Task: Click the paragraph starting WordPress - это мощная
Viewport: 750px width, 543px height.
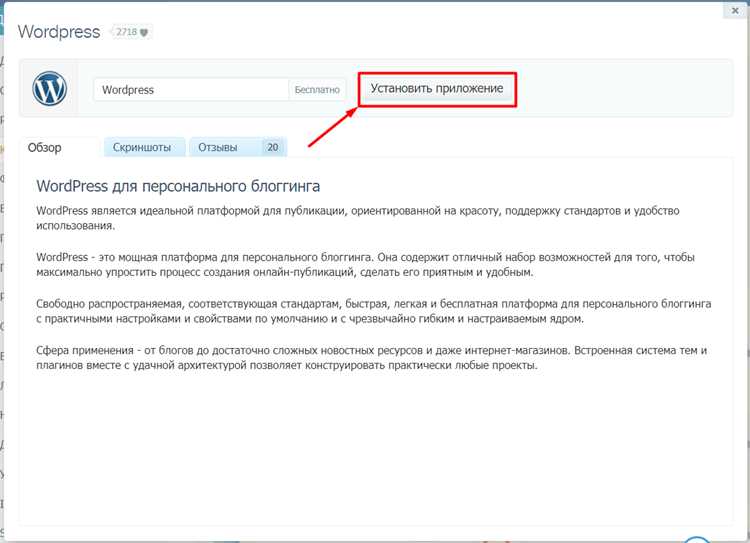Action: 365,265
